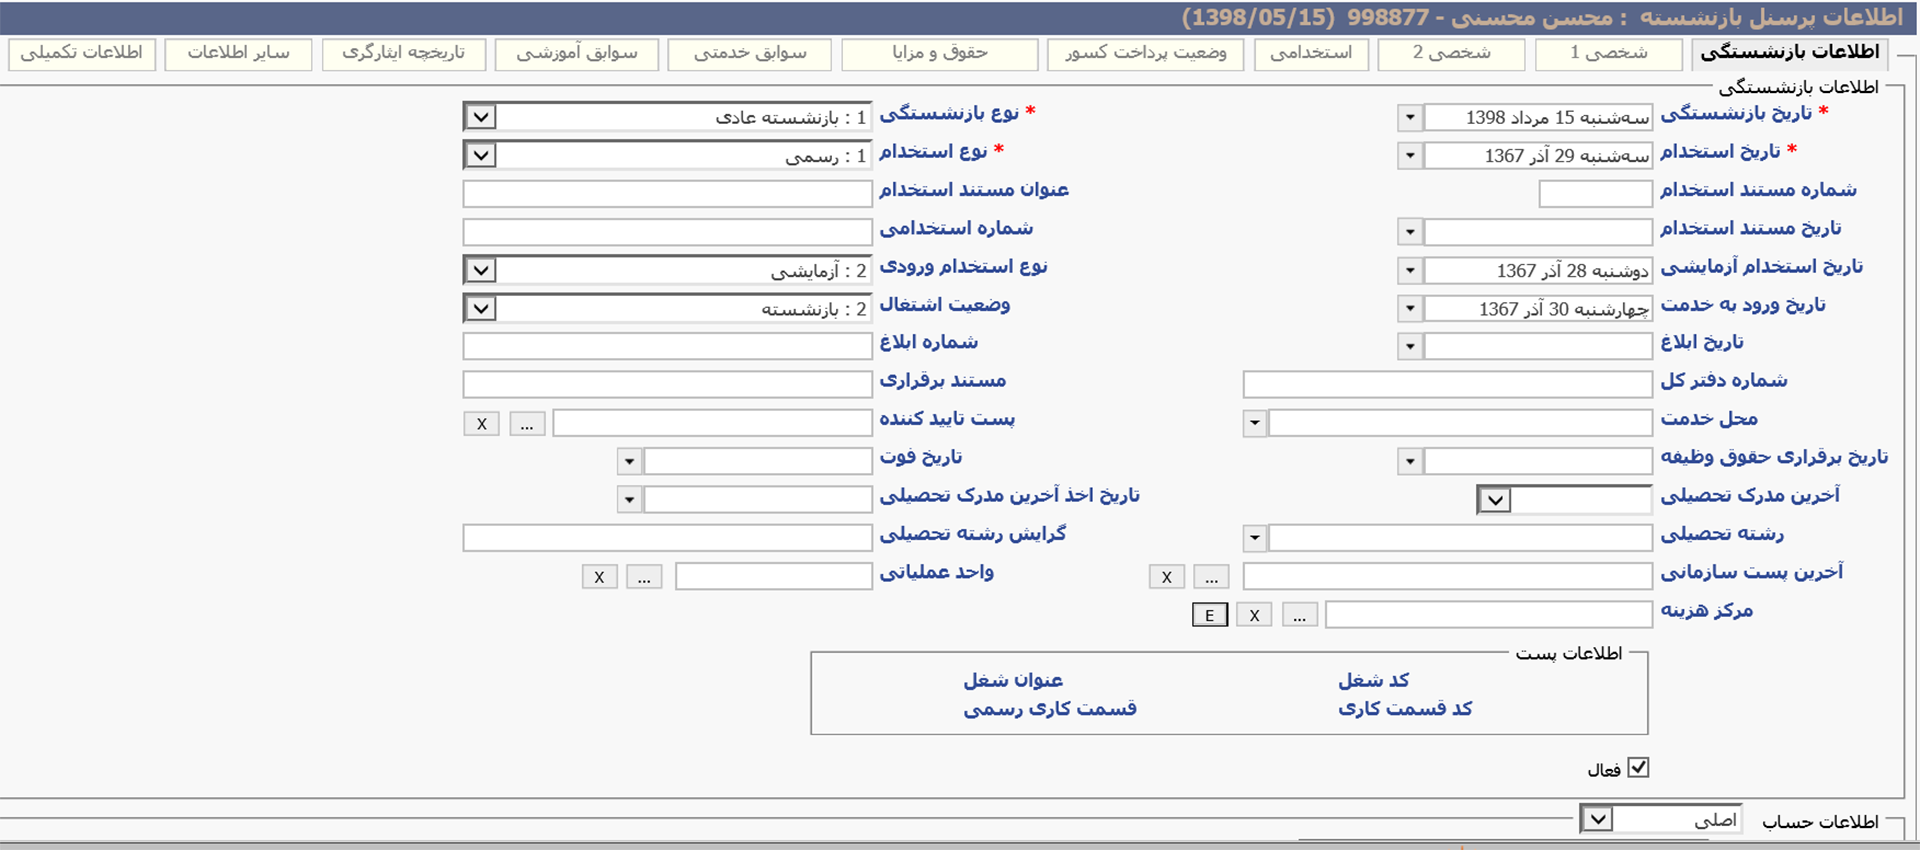Clear واحد عملیاتی with its X button

(599, 577)
